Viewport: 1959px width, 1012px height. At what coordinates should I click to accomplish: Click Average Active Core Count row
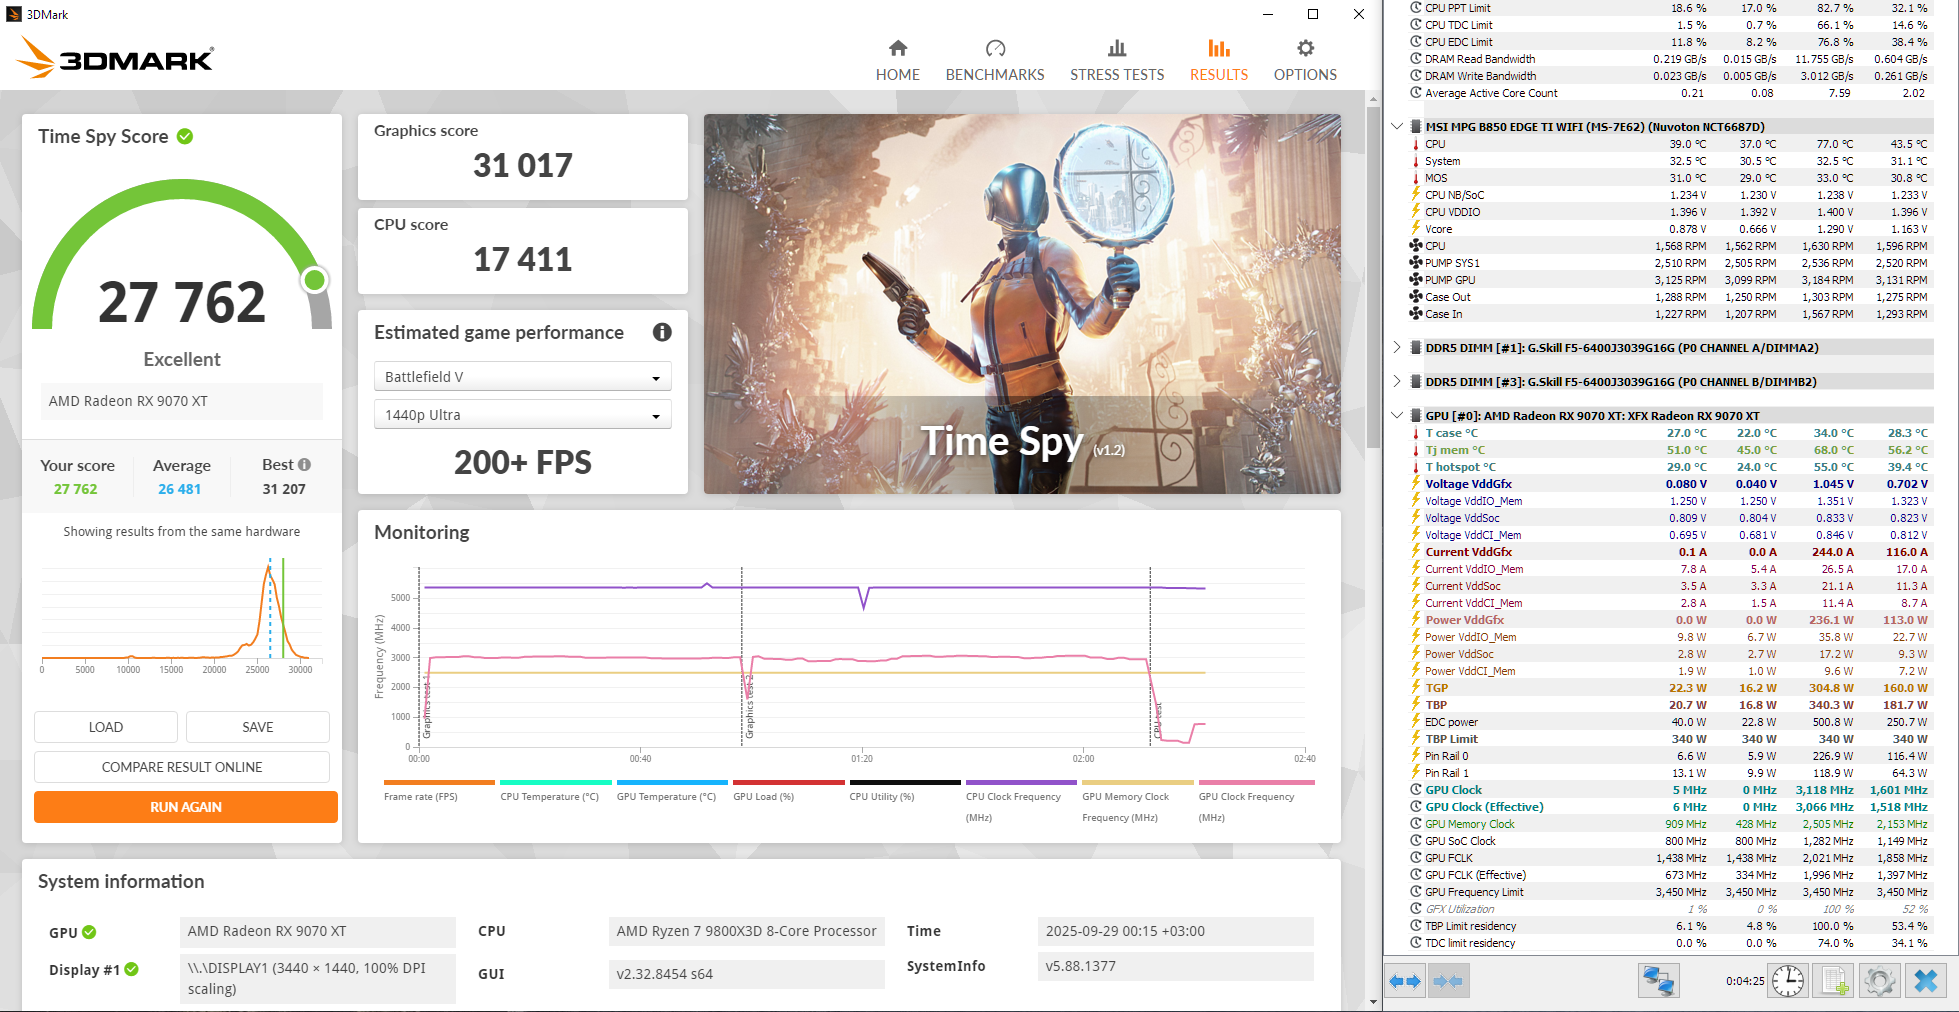pyautogui.click(x=1670, y=93)
